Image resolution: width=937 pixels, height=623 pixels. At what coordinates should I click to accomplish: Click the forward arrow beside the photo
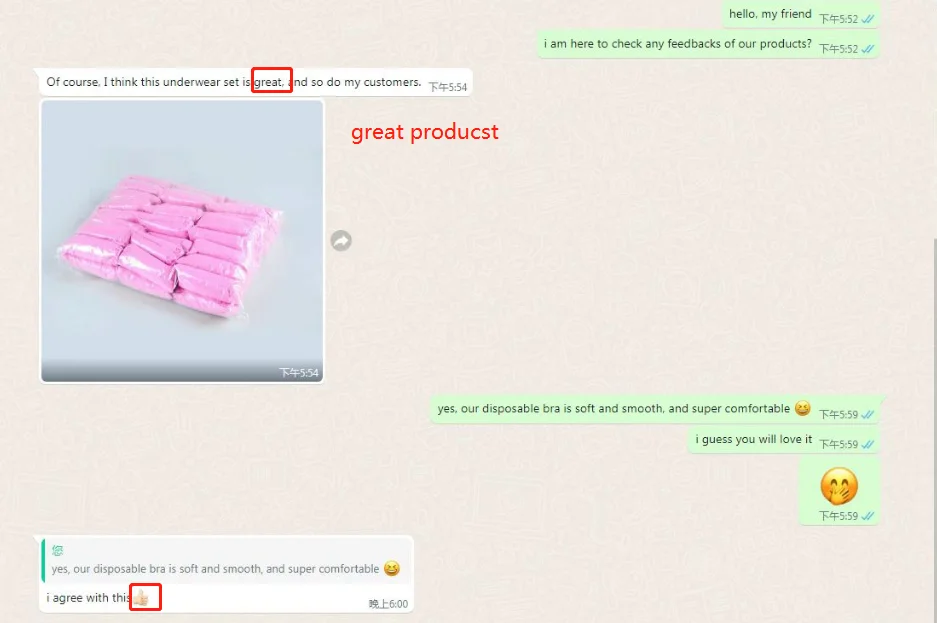click(x=341, y=241)
